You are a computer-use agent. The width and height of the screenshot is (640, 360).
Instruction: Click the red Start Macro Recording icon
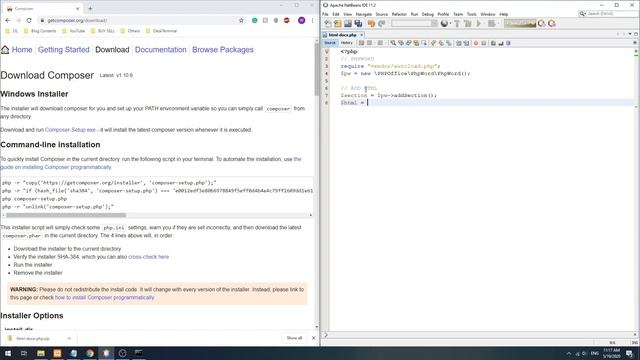click(x=476, y=43)
